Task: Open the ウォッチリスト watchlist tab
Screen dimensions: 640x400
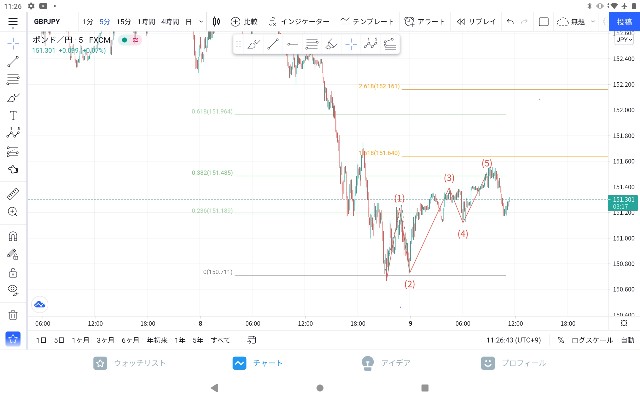Action: click(130, 363)
